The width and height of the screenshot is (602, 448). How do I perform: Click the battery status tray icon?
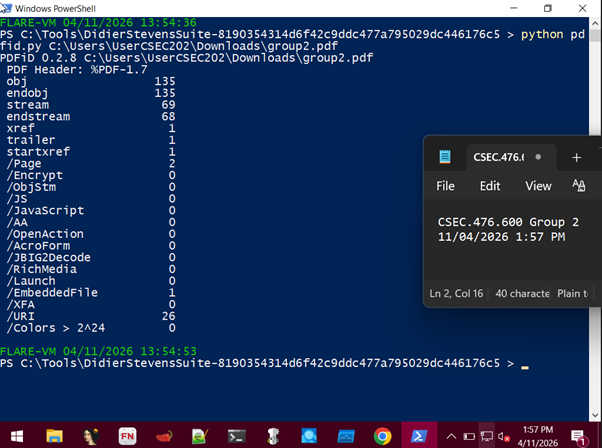[x=469, y=436]
